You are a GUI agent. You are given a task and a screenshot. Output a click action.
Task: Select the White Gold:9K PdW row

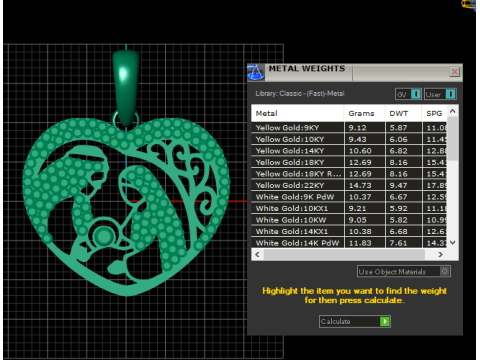(349, 197)
